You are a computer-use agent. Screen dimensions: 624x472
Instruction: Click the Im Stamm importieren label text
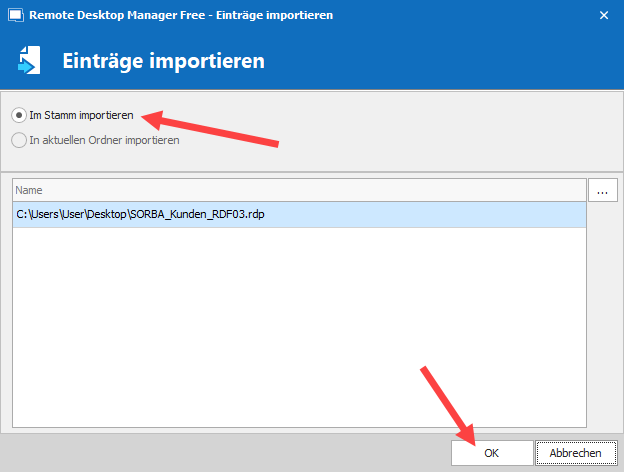(x=81, y=116)
